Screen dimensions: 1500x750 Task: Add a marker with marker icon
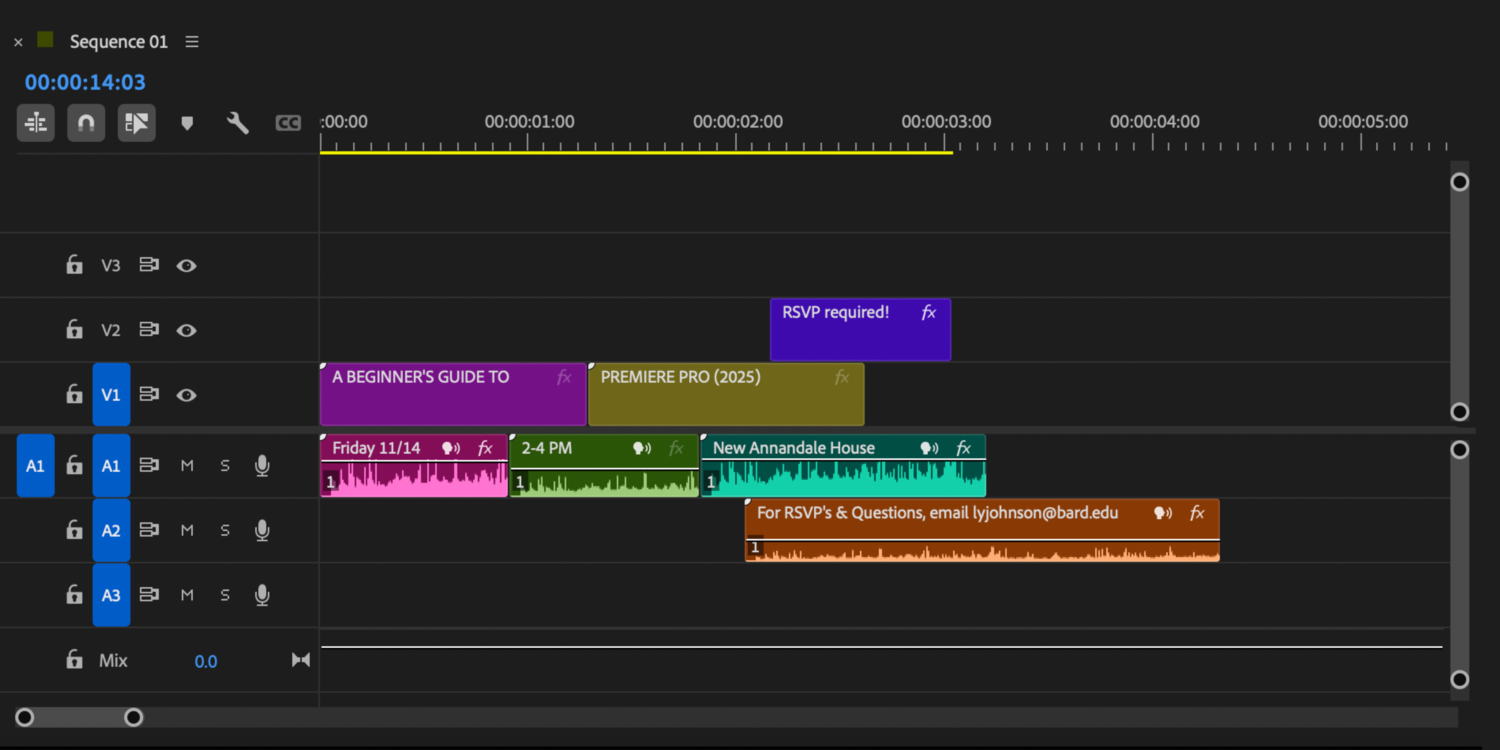[187, 123]
